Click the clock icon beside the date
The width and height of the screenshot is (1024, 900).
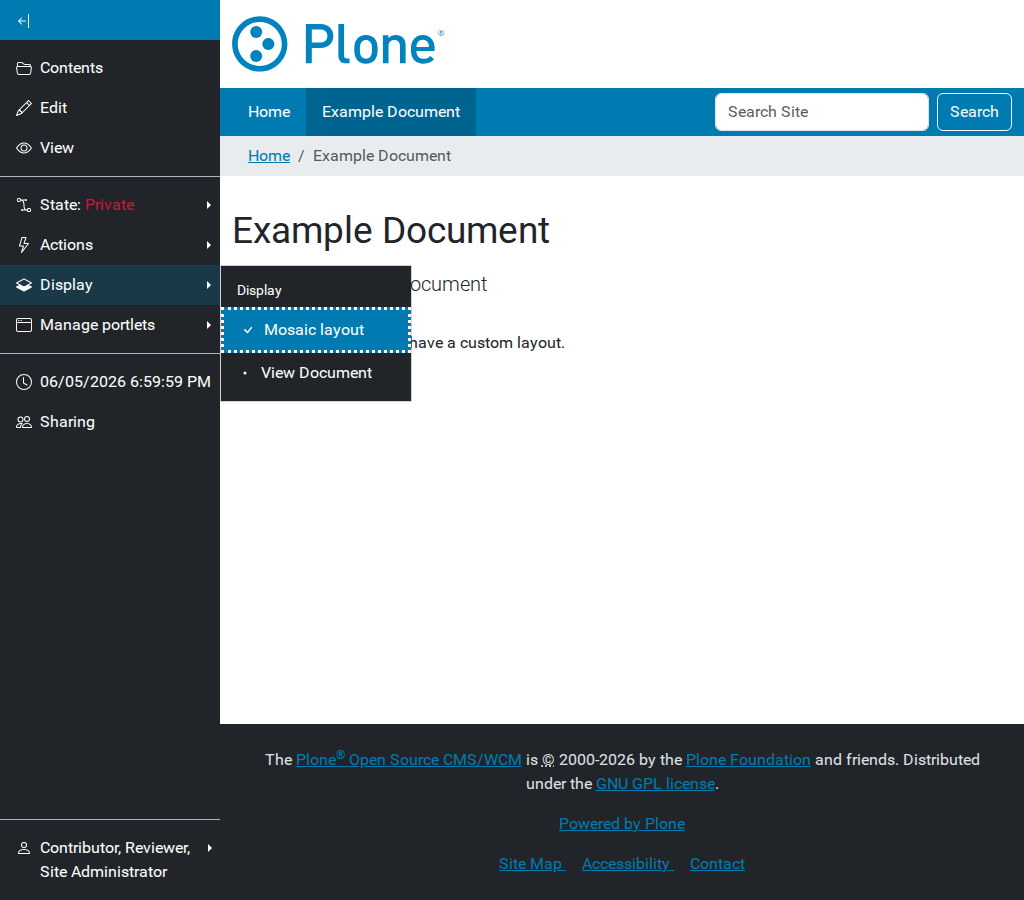click(x=24, y=382)
